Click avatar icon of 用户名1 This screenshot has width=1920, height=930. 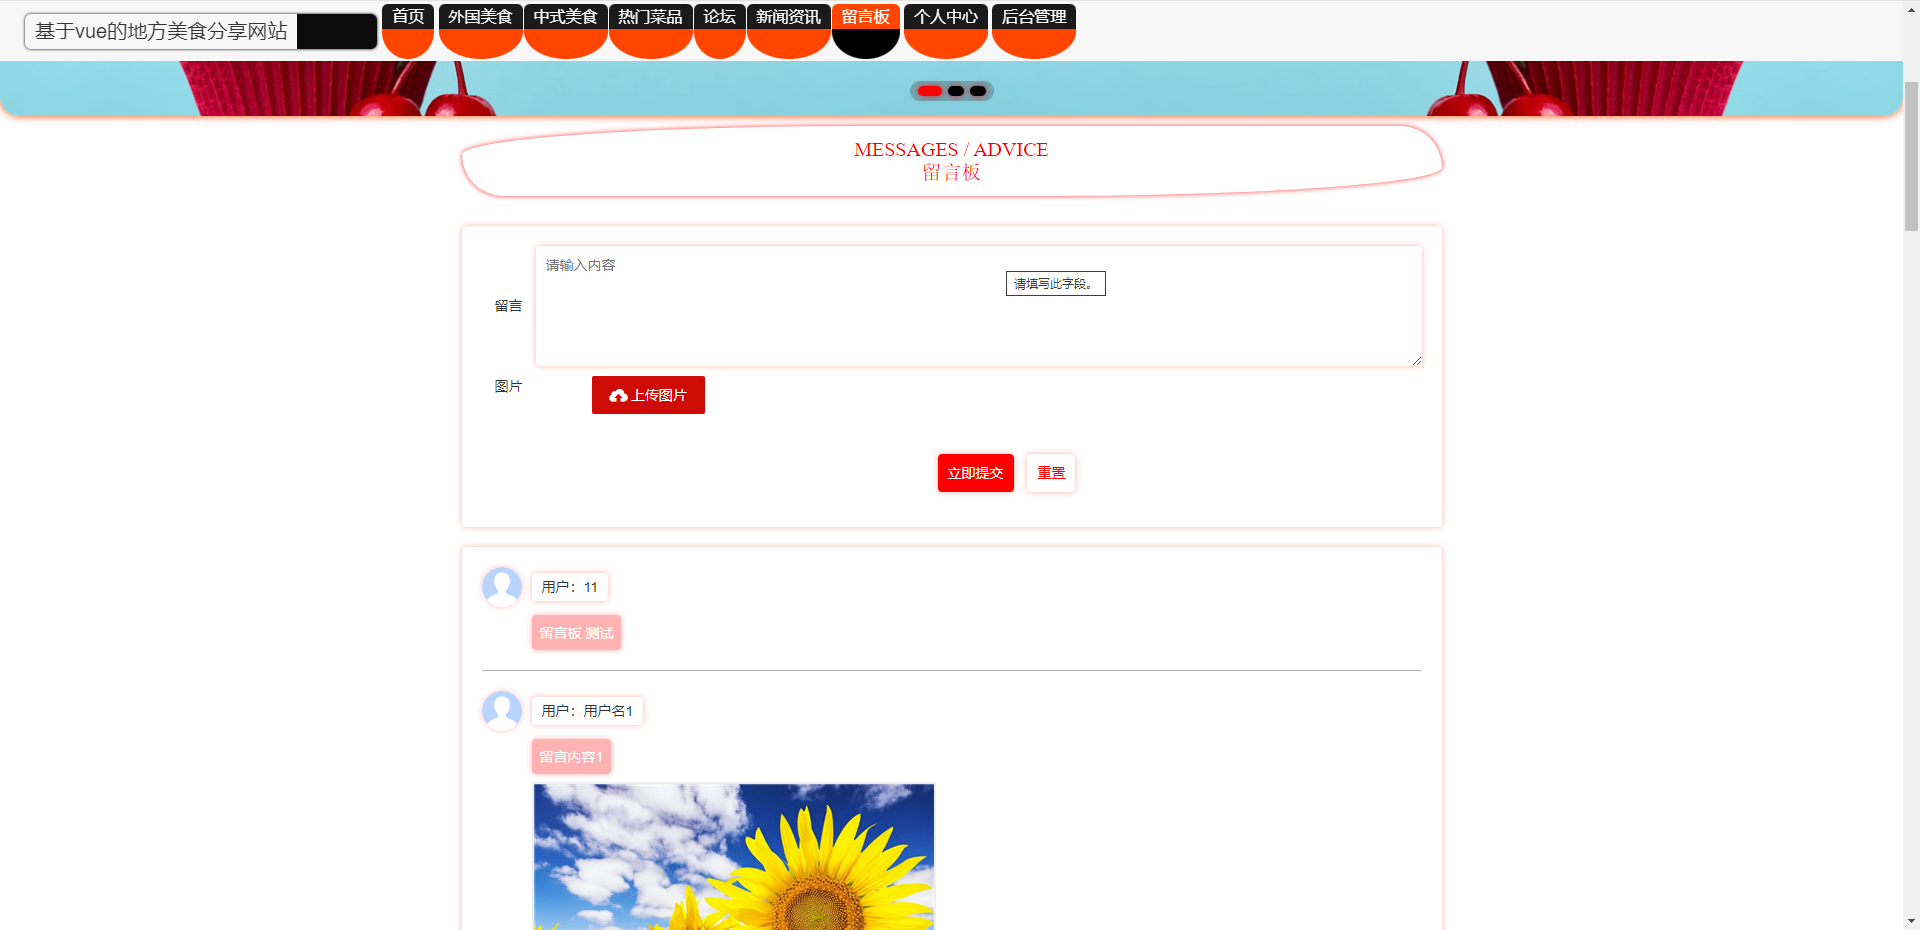pos(502,711)
